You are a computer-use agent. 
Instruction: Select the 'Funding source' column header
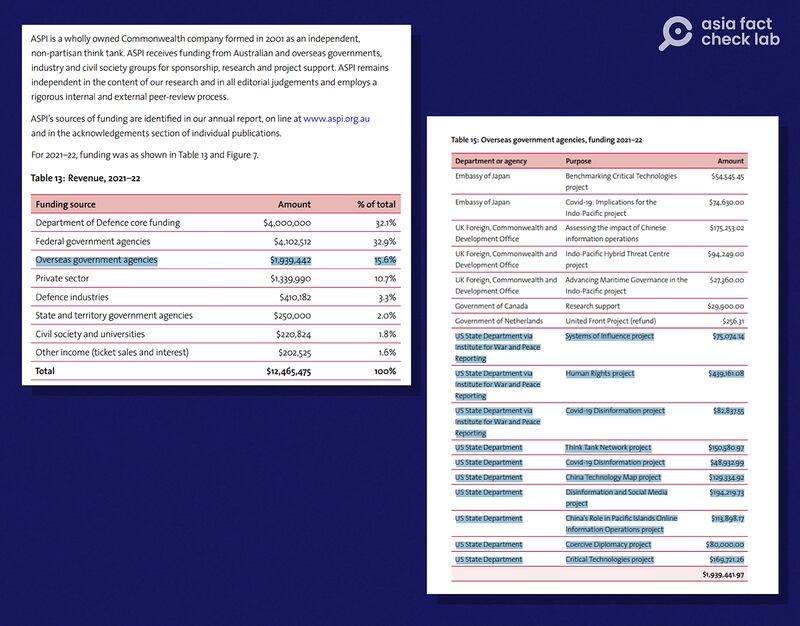[x=66, y=203]
